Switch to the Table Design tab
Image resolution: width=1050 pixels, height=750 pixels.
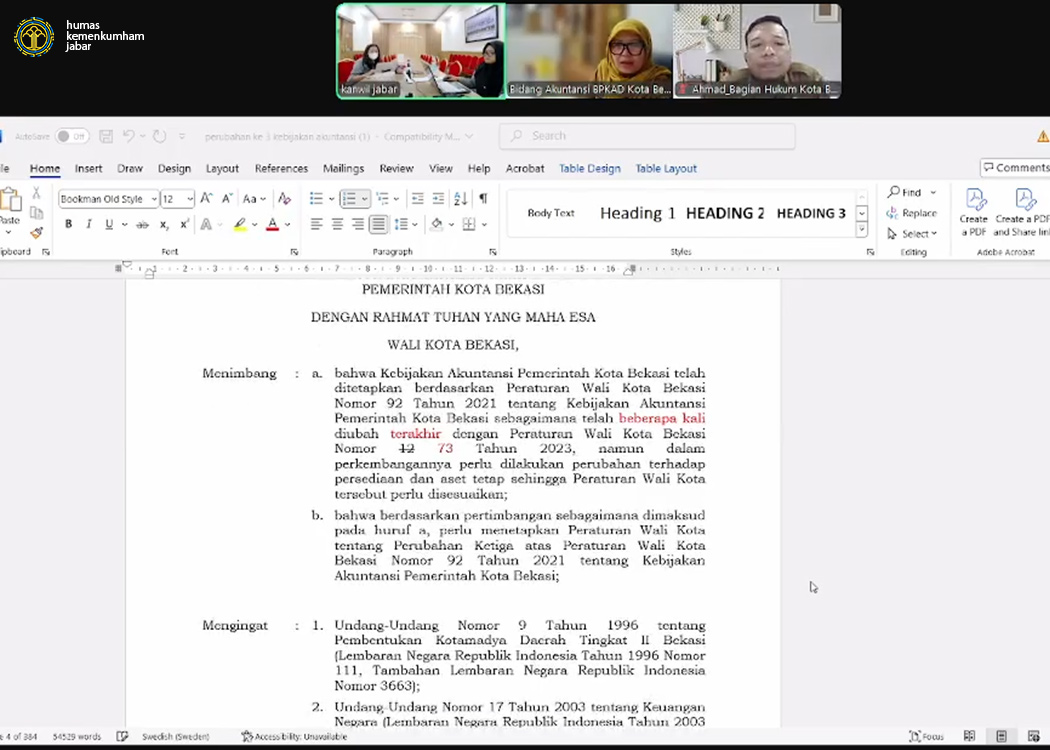(x=589, y=169)
